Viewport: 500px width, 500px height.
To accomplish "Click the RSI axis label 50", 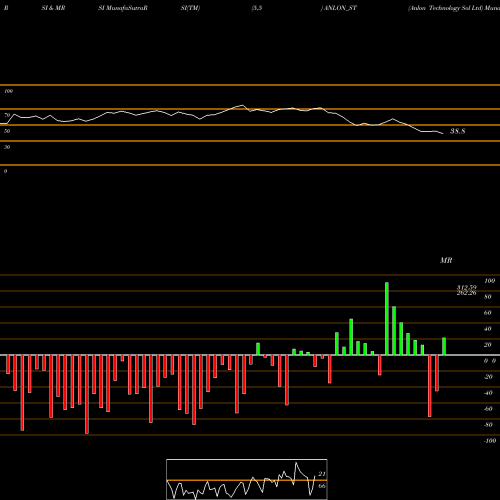I will pos(7,131).
